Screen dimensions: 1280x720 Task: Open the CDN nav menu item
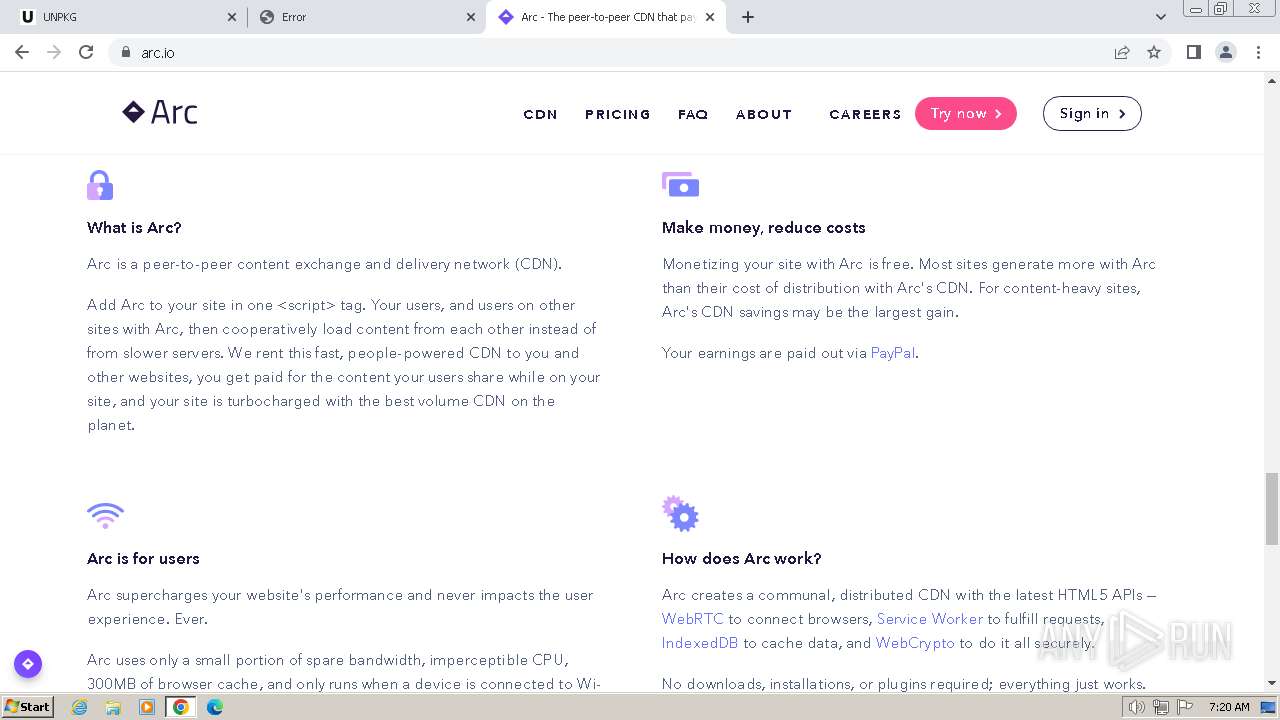(540, 115)
